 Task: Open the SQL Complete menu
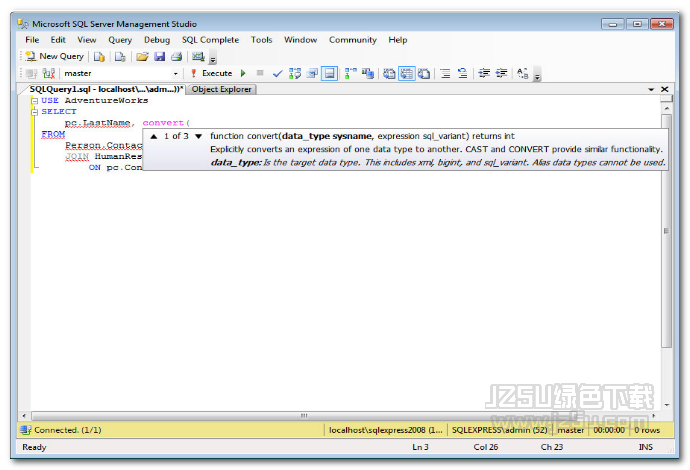coord(210,40)
